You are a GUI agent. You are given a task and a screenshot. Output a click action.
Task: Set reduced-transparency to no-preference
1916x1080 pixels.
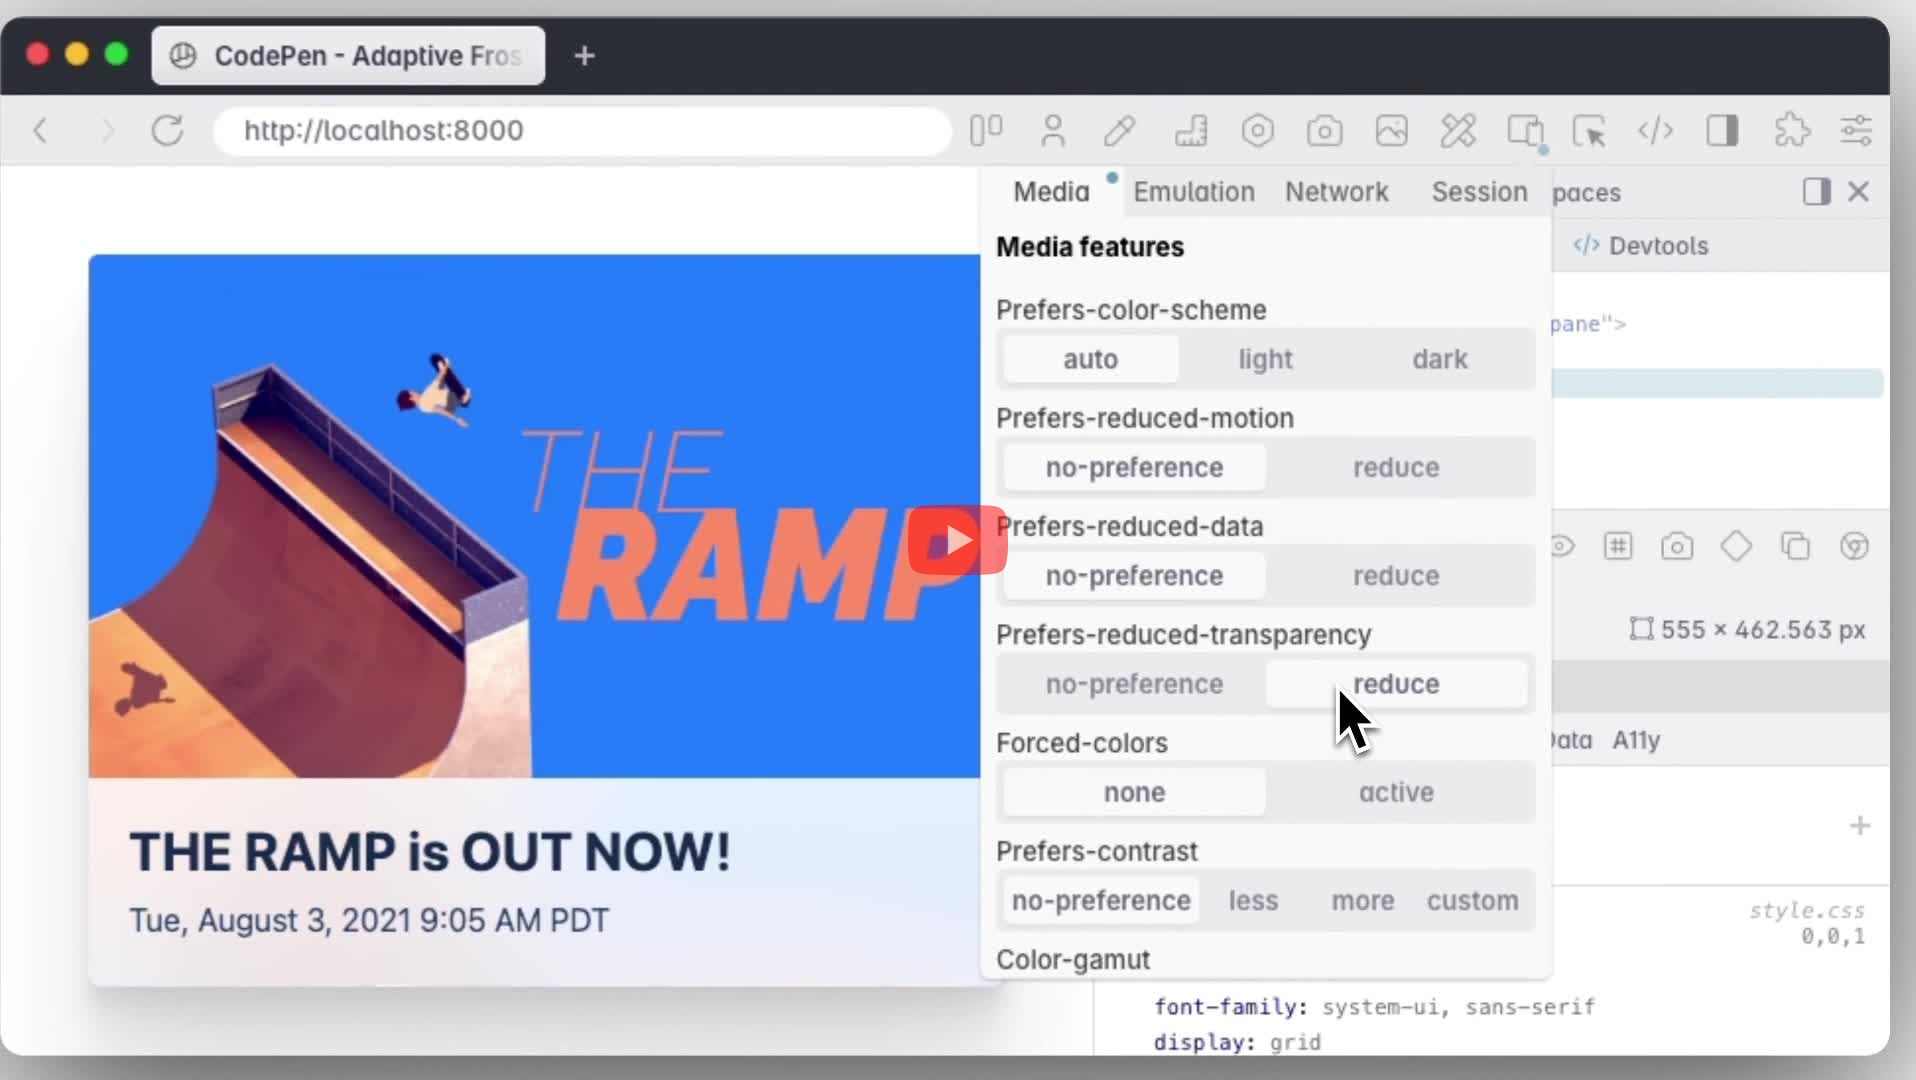[1134, 684]
